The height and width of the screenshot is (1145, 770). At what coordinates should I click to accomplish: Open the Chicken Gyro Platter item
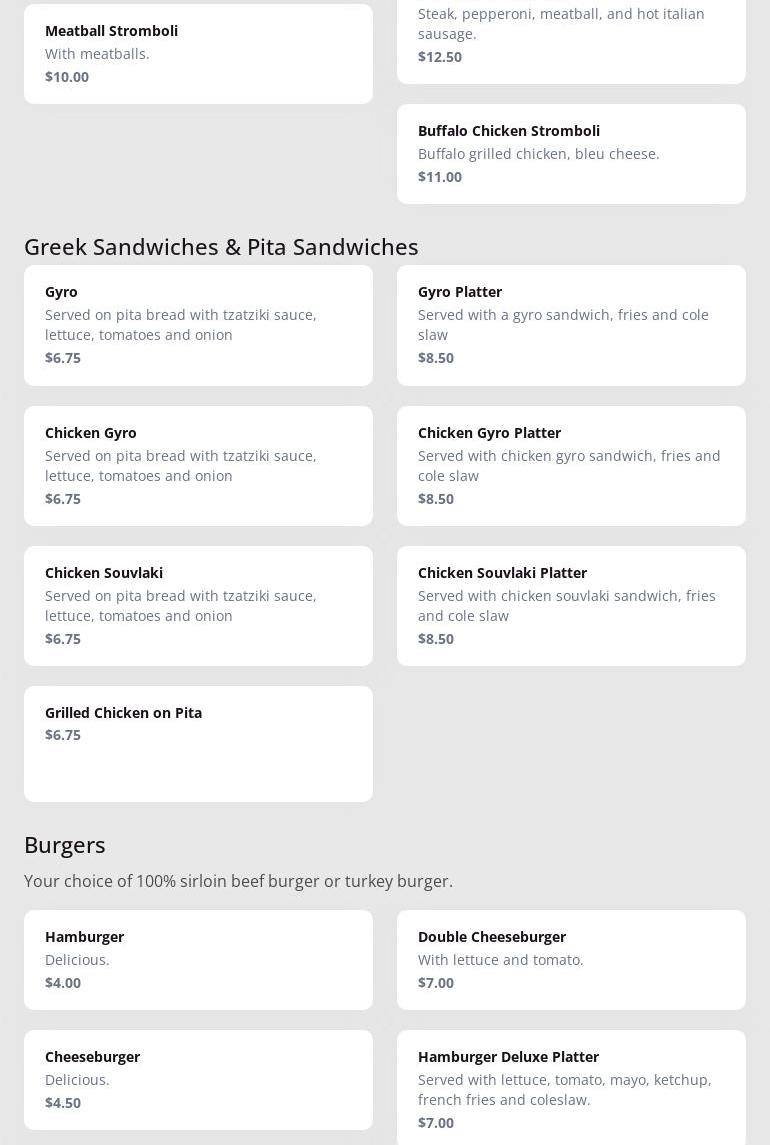click(x=571, y=465)
